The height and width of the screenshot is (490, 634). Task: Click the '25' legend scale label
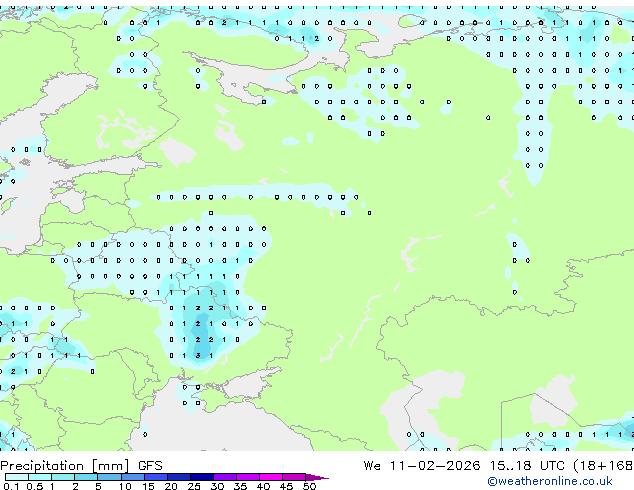(194, 486)
